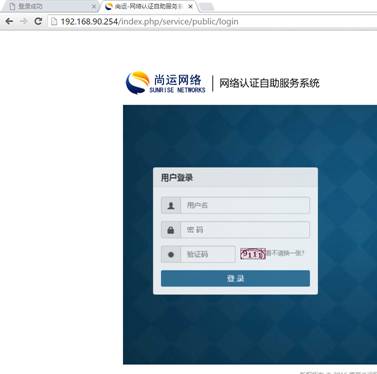This screenshot has height=374, width=377.
Task: Click the favicon on the first tab
Action: tap(12, 6)
